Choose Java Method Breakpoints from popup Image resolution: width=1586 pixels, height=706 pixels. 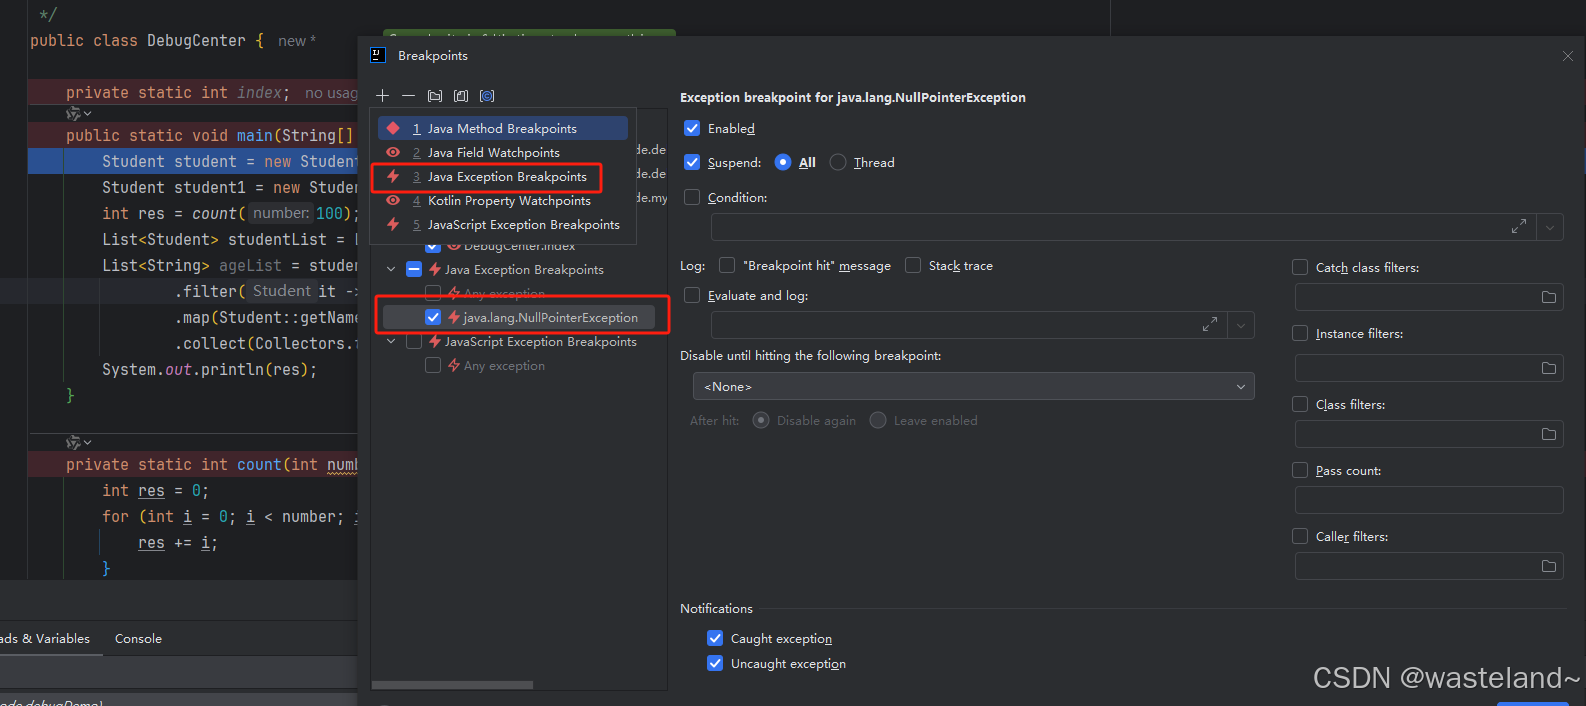(x=503, y=128)
